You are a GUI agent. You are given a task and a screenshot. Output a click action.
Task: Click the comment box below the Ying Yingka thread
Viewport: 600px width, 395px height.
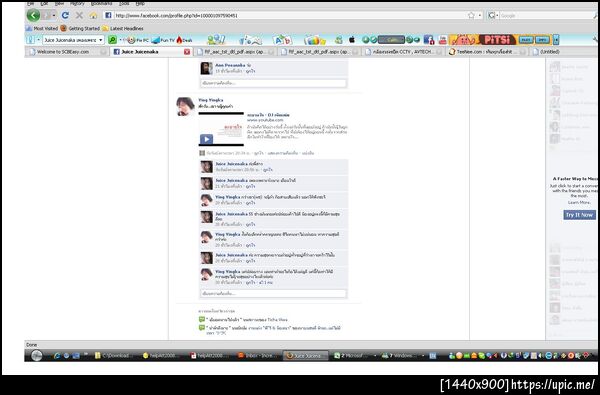[273, 293]
